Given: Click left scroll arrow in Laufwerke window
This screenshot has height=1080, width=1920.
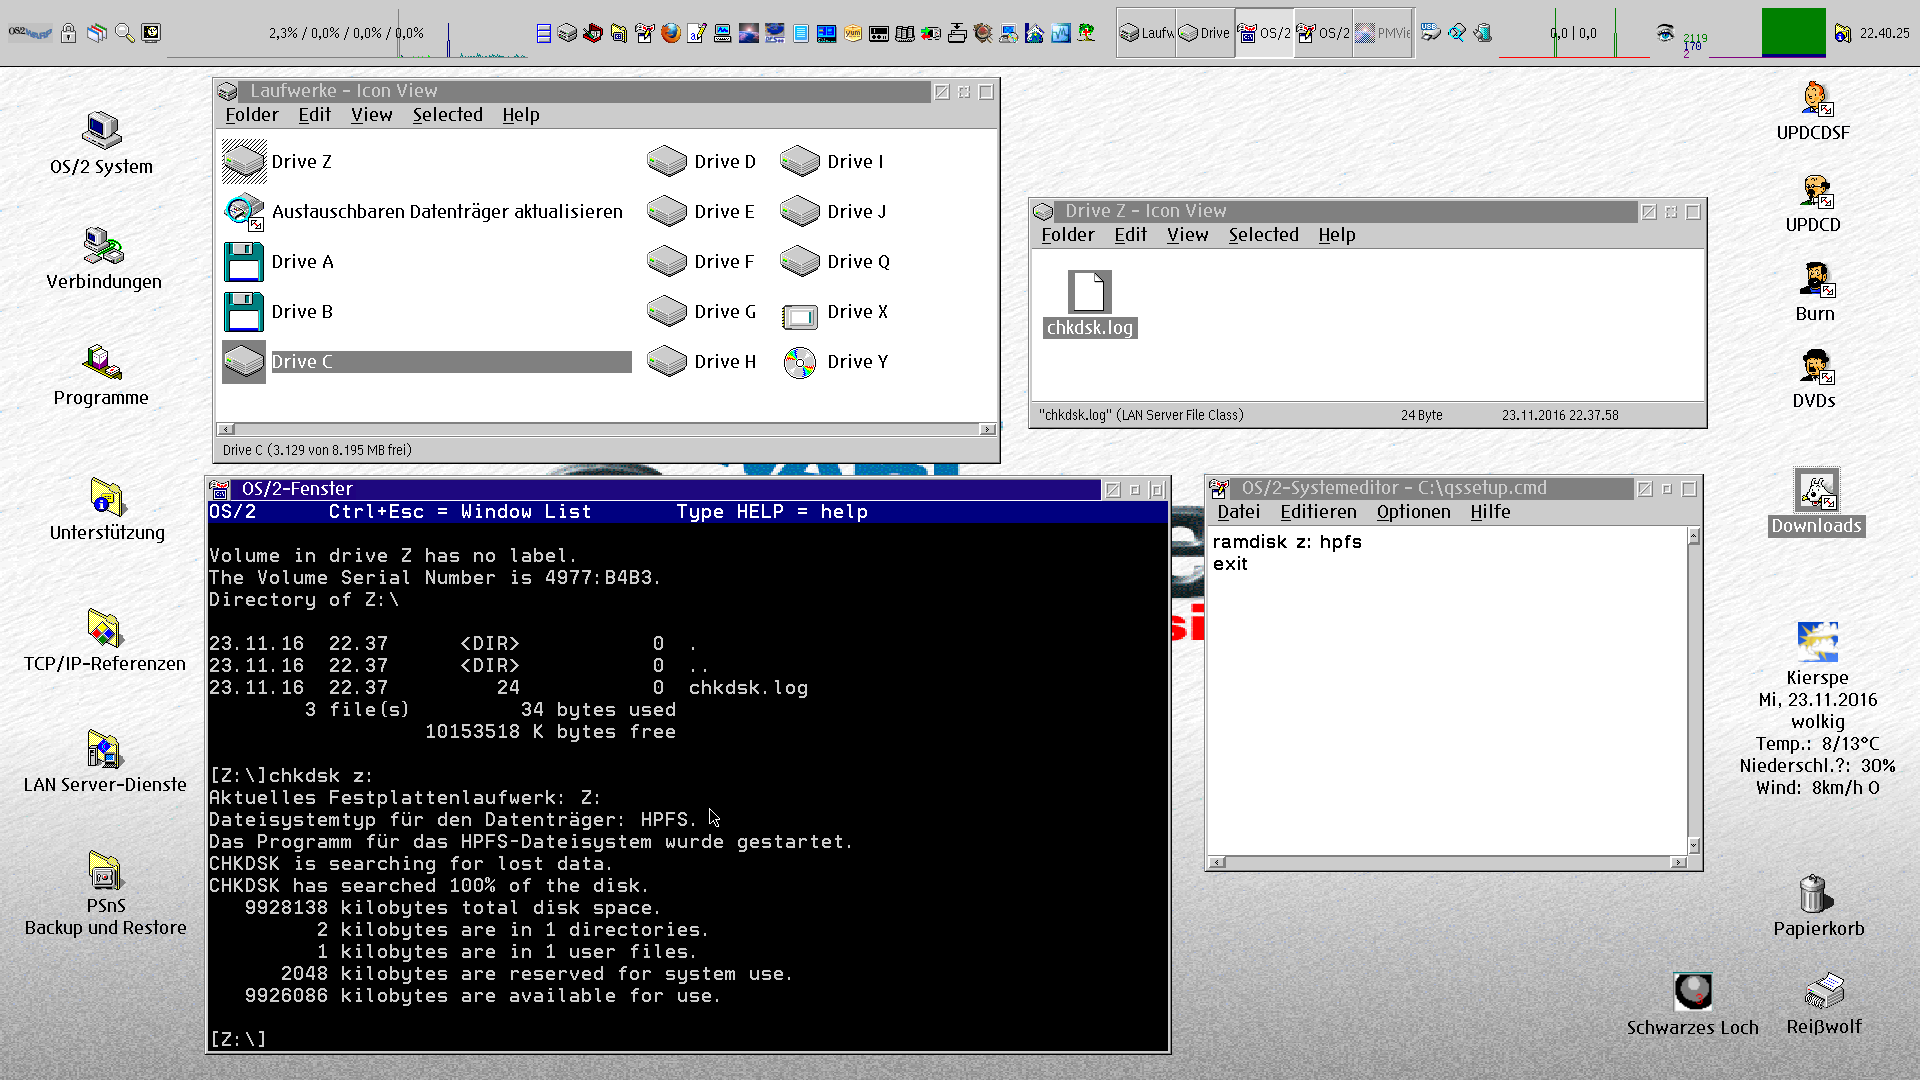Looking at the screenshot, I should coord(225,429).
